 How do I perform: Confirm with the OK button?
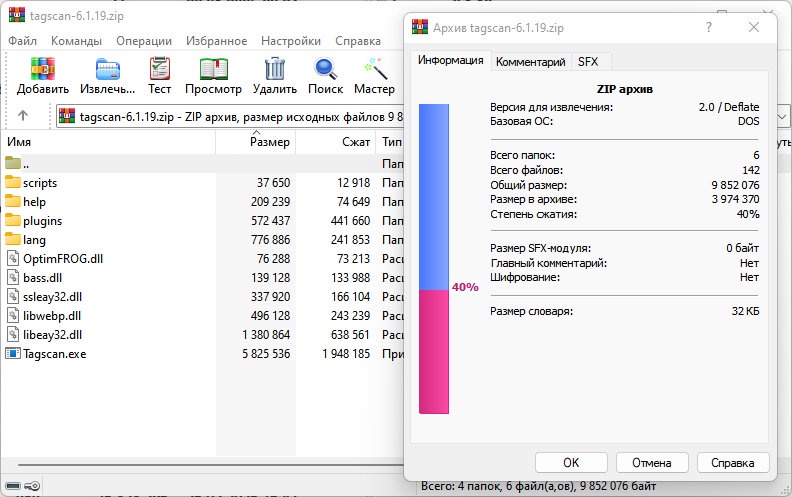(571, 463)
